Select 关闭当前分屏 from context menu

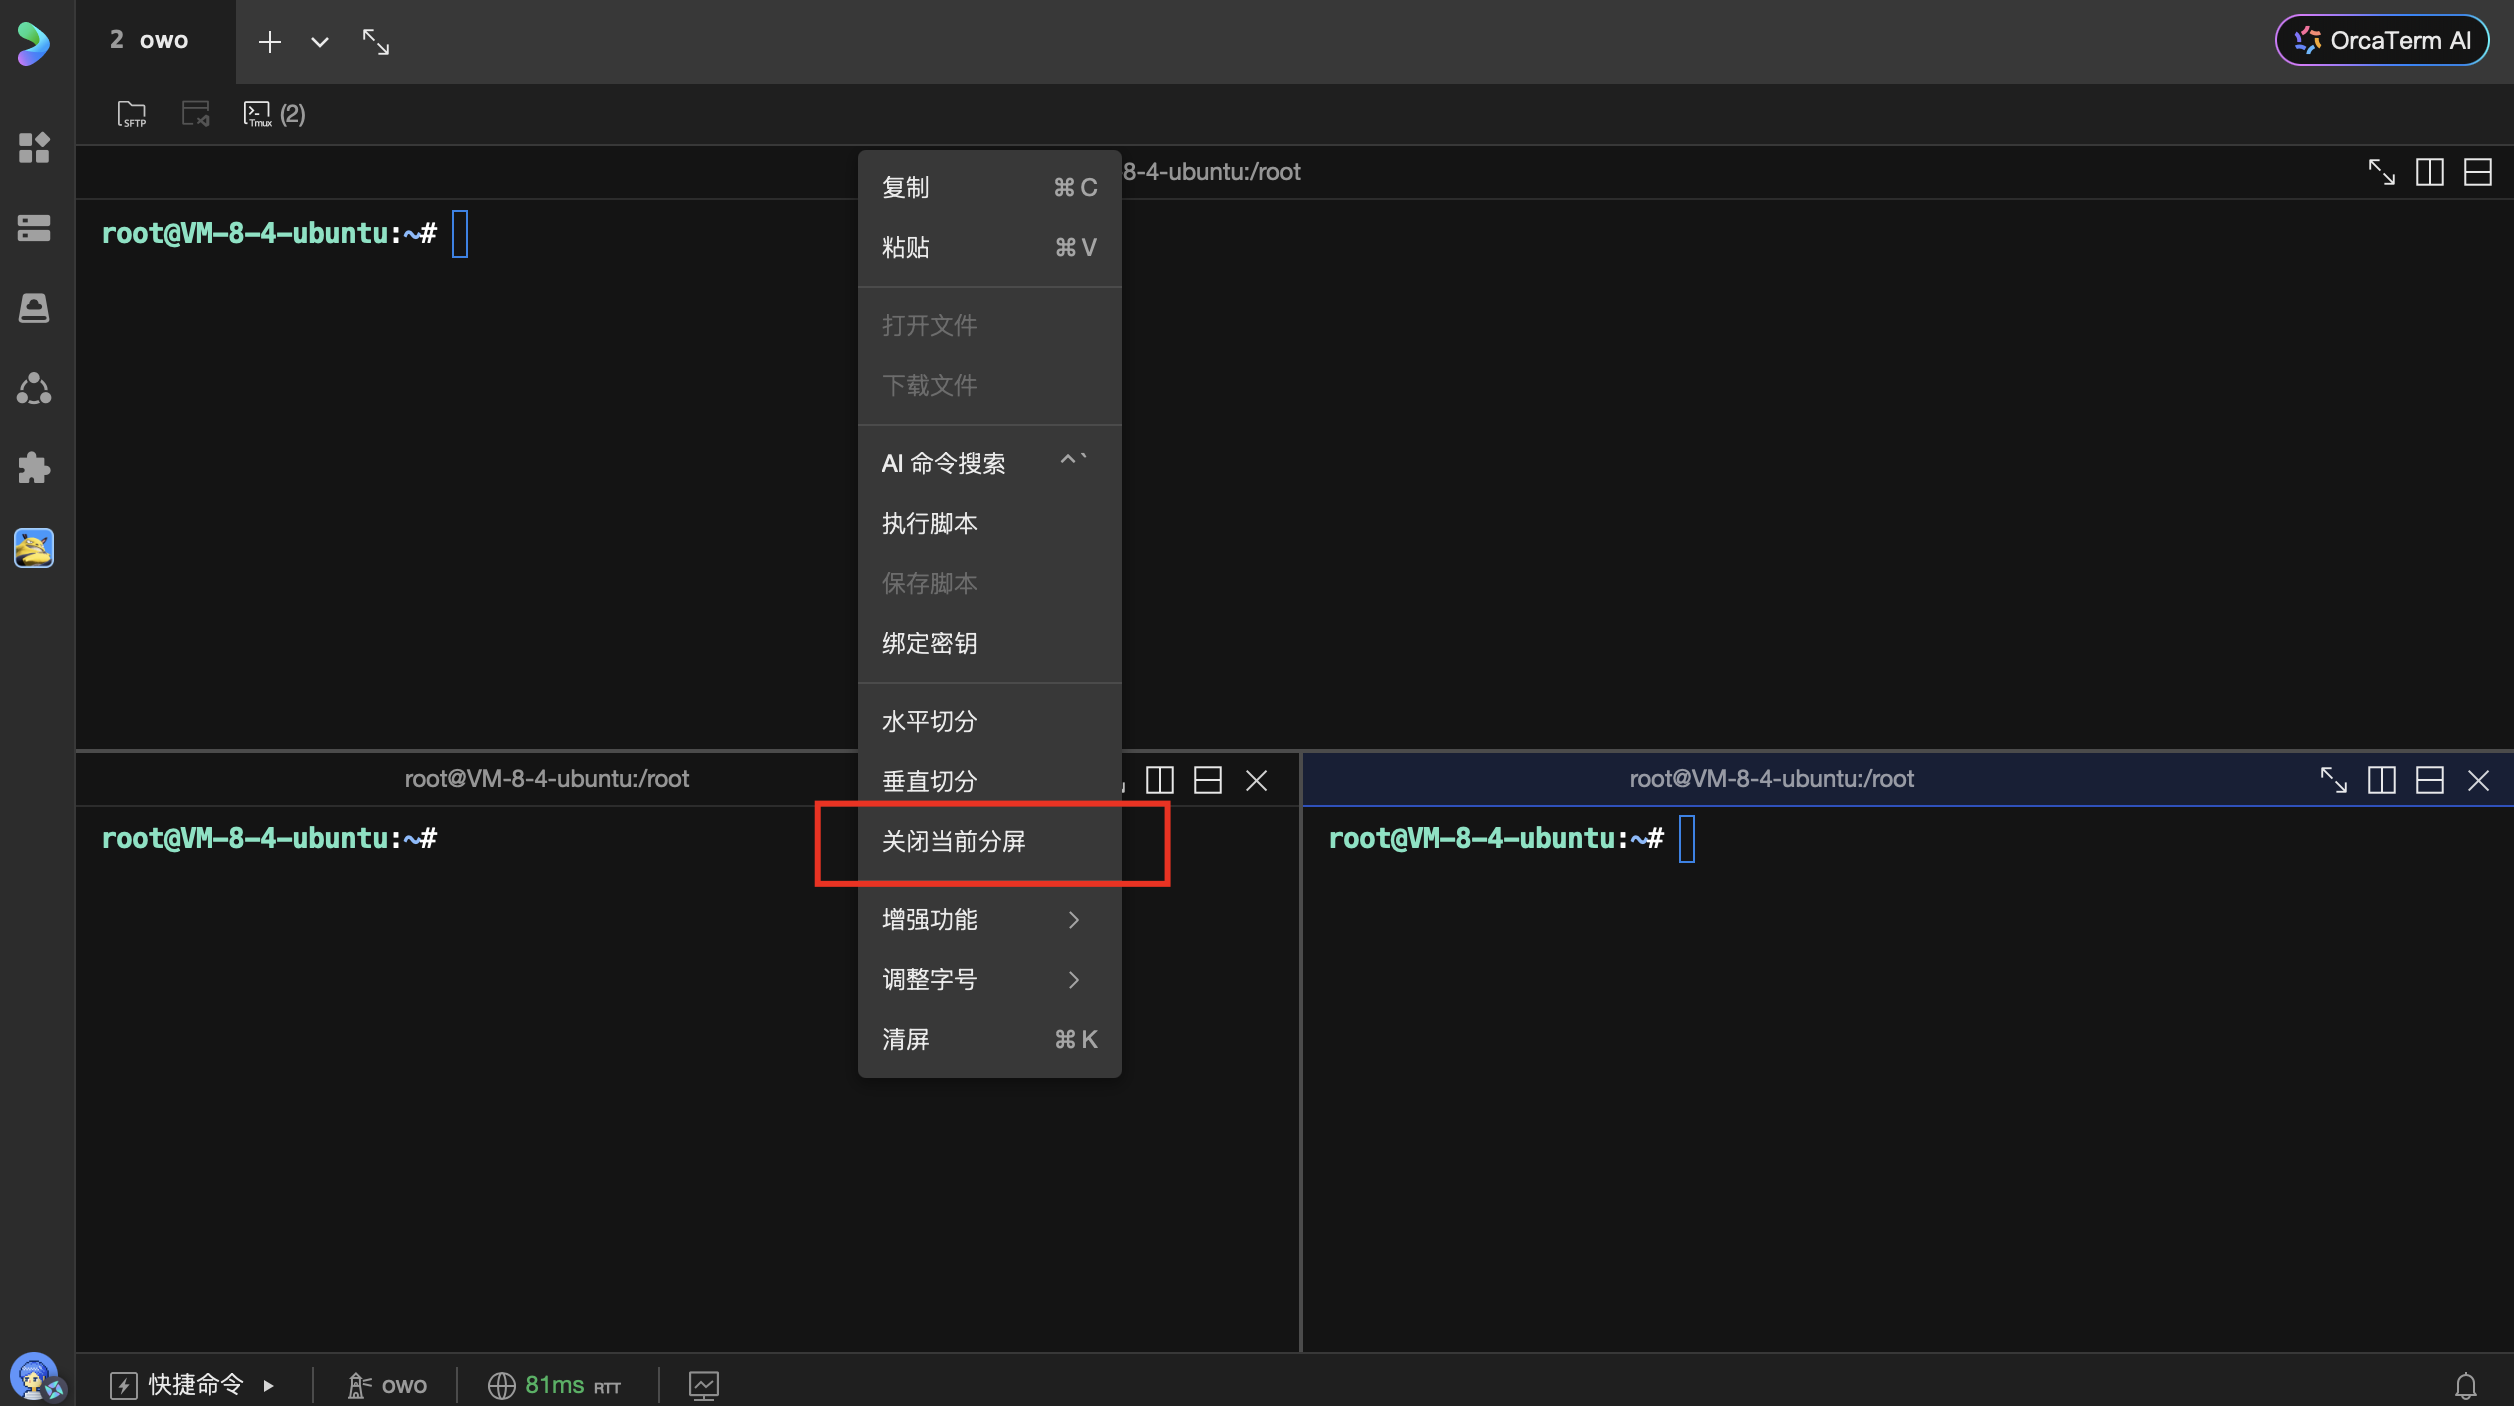(953, 842)
